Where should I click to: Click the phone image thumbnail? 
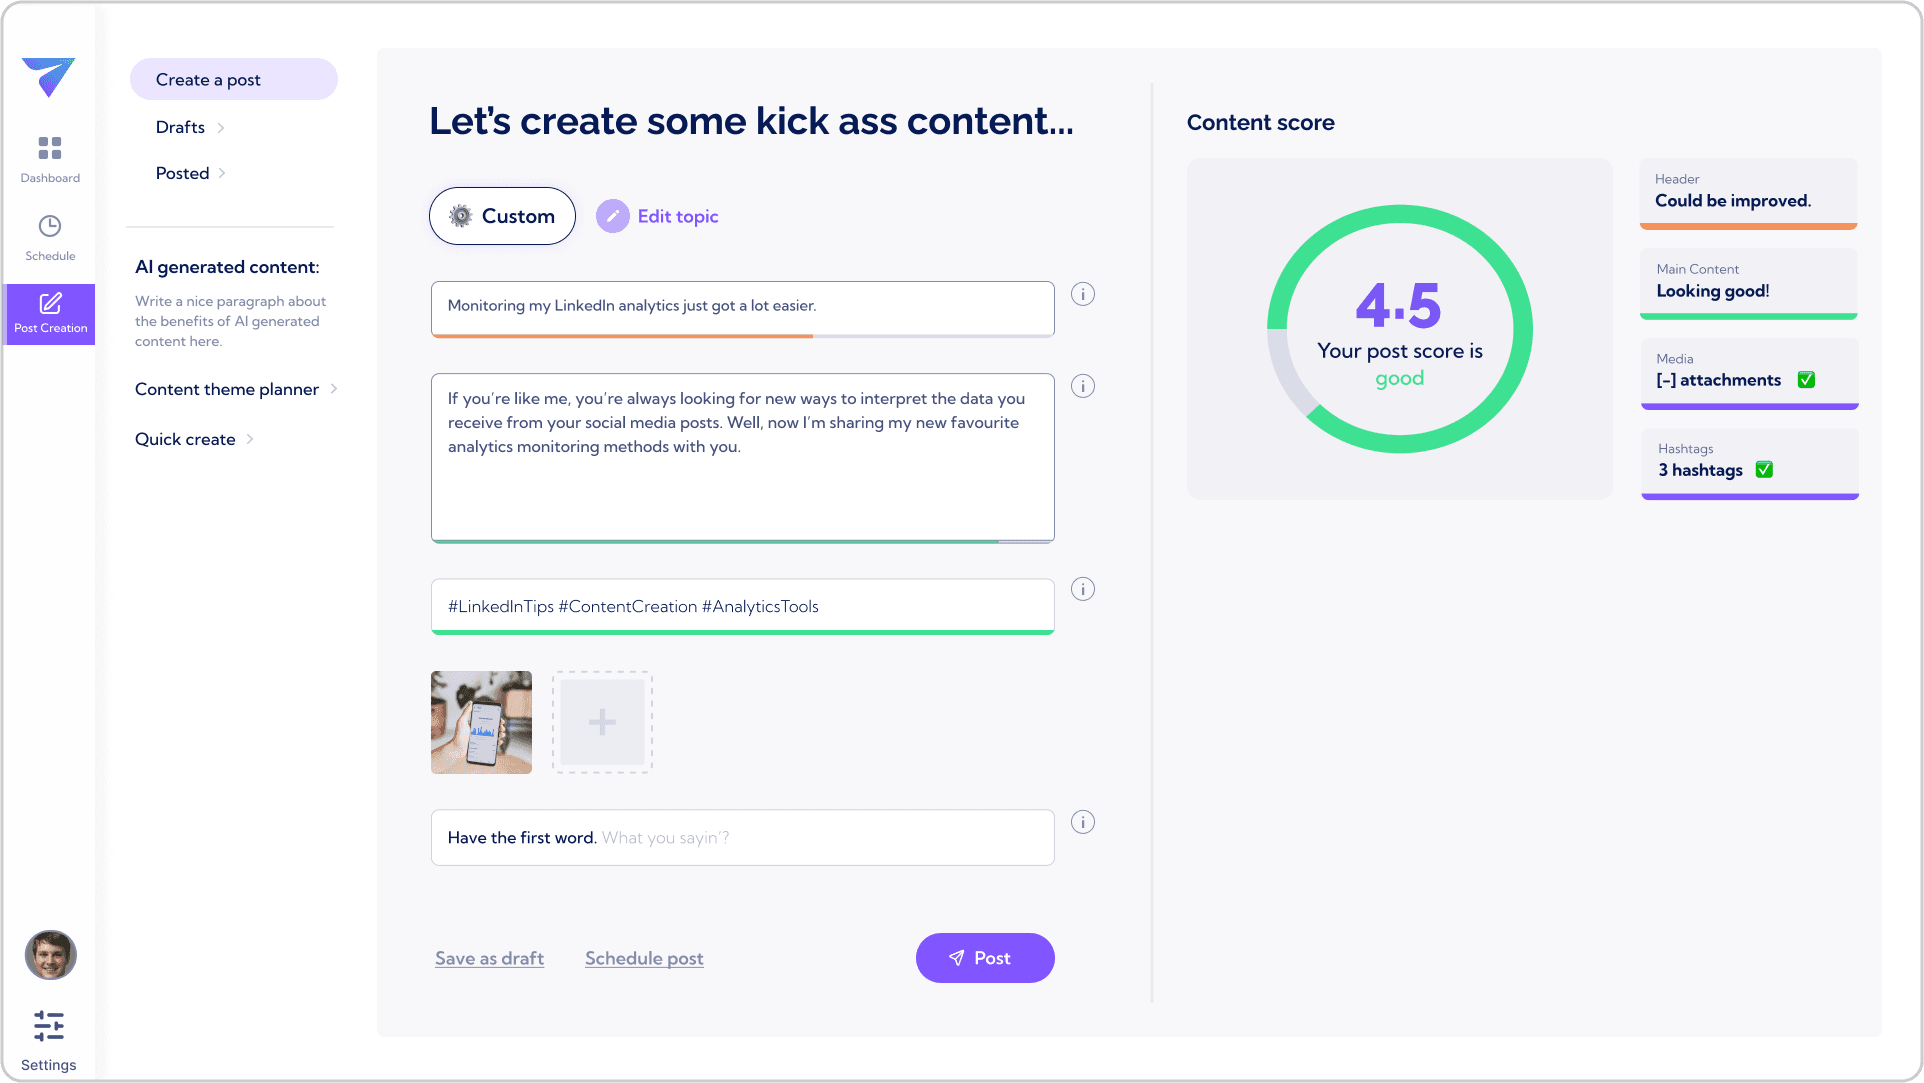click(x=481, y=722)
